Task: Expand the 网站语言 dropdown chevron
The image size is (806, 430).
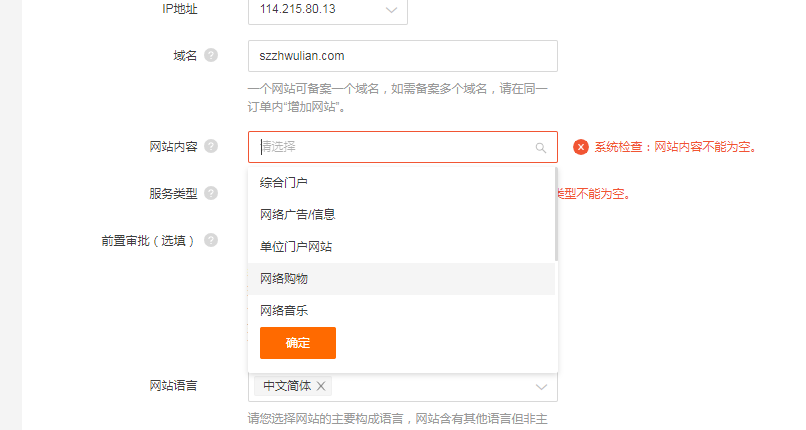Action: coord(541,387)
